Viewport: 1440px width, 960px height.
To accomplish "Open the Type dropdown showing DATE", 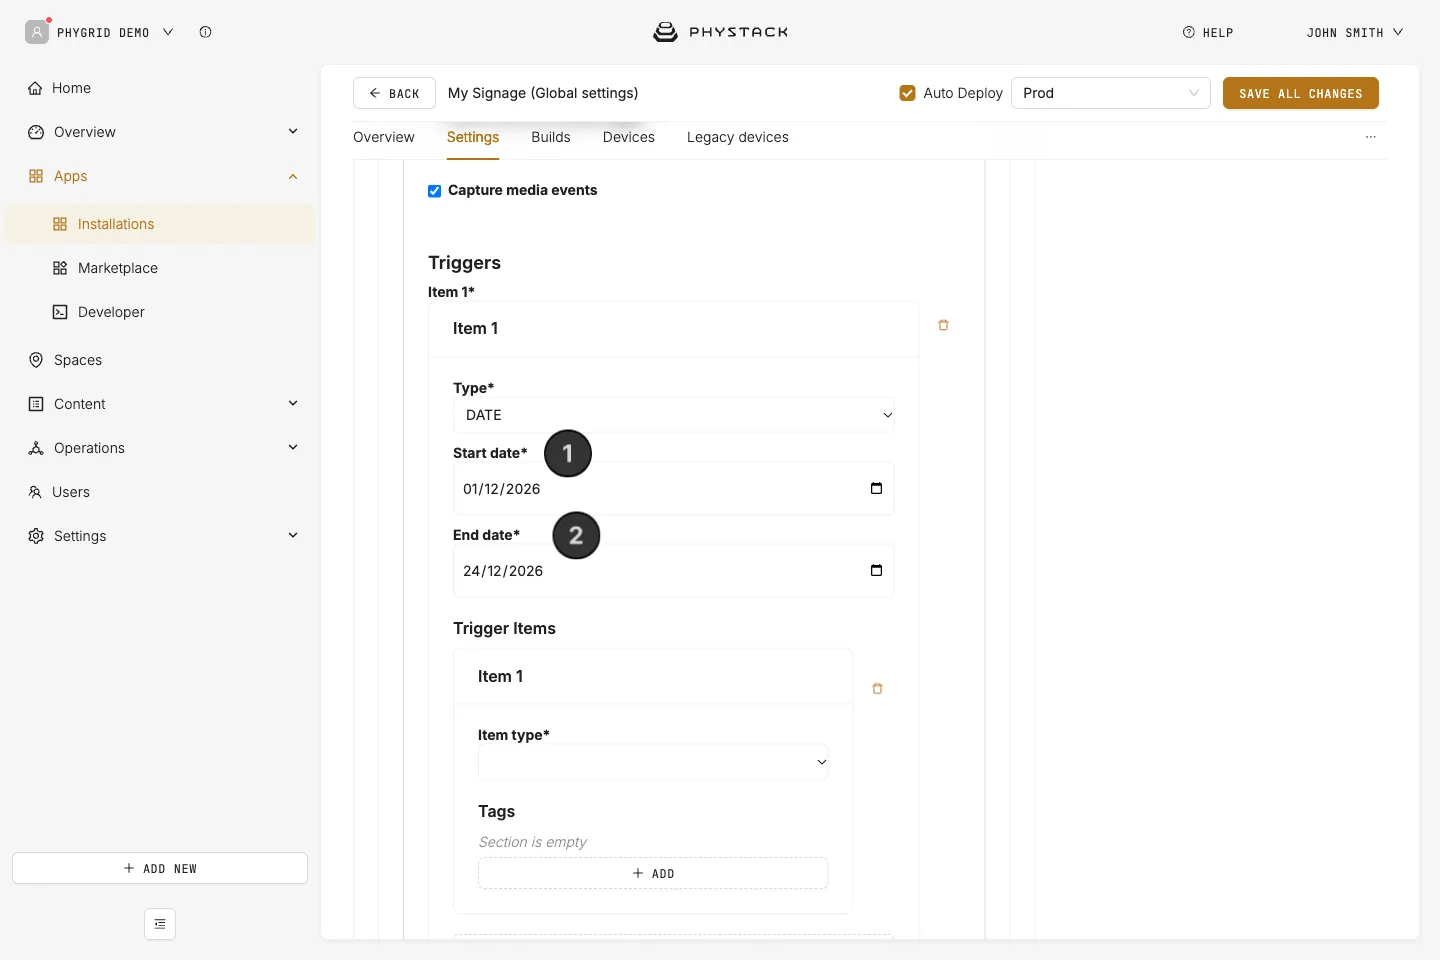I will coord(674,415).
